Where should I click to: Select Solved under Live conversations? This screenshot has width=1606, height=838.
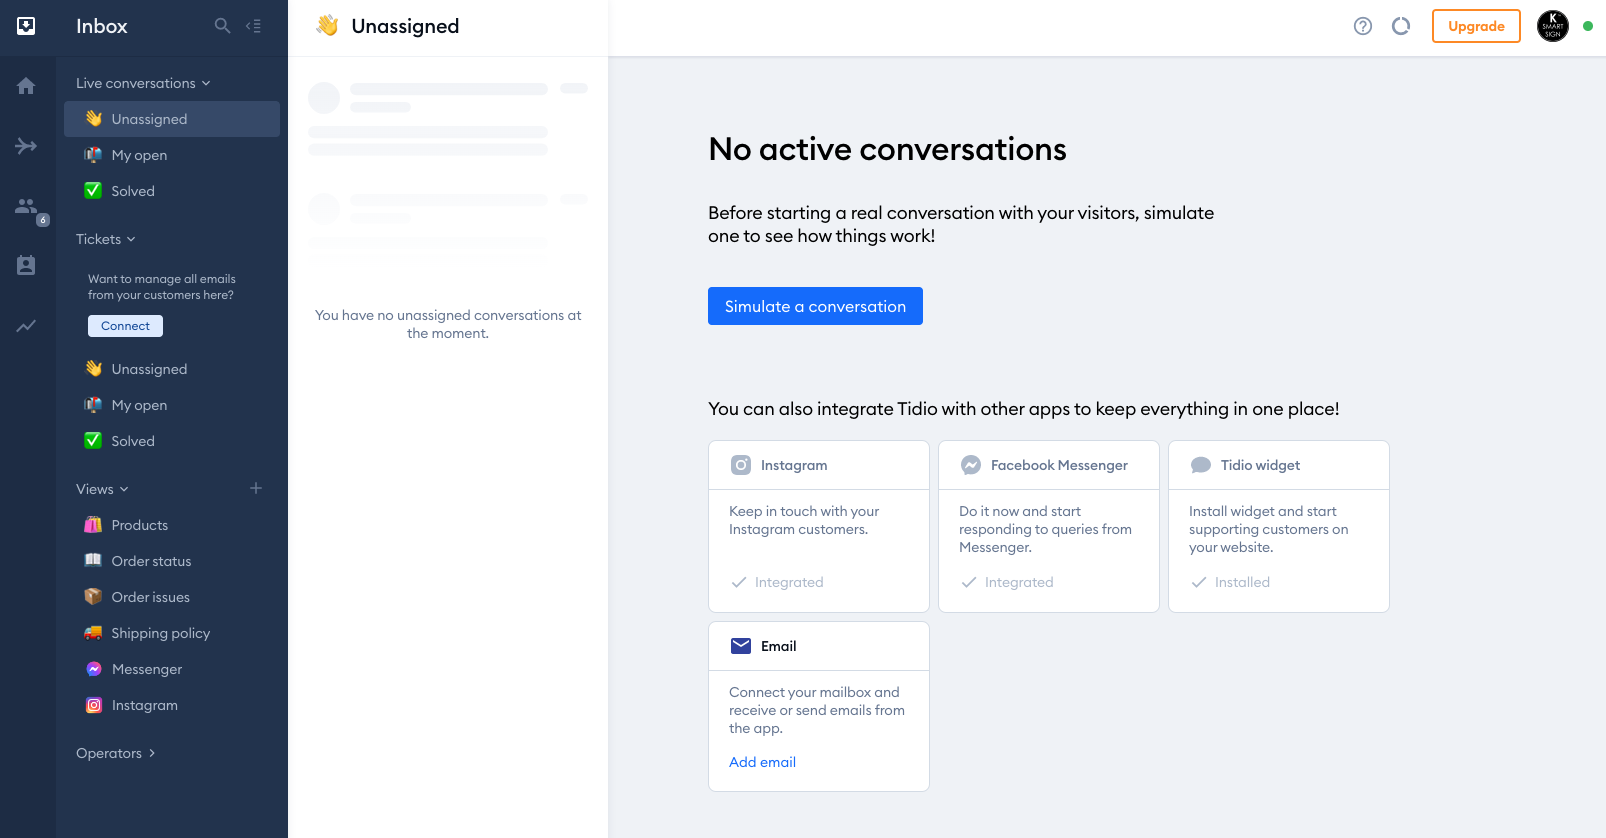pos(172,191)
